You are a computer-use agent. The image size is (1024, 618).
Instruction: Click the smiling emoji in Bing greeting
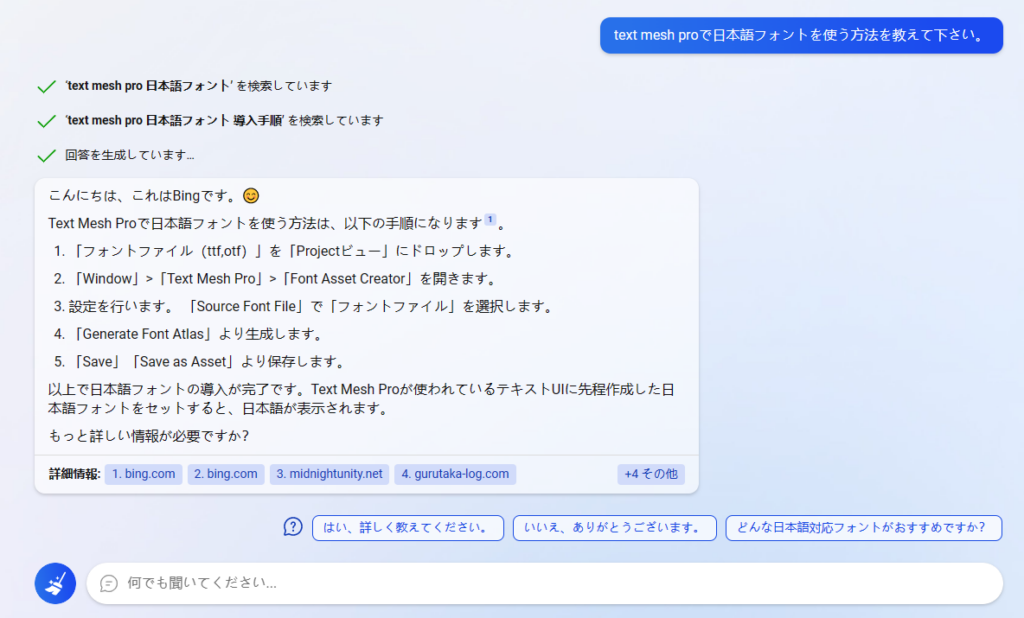[251, 196]
